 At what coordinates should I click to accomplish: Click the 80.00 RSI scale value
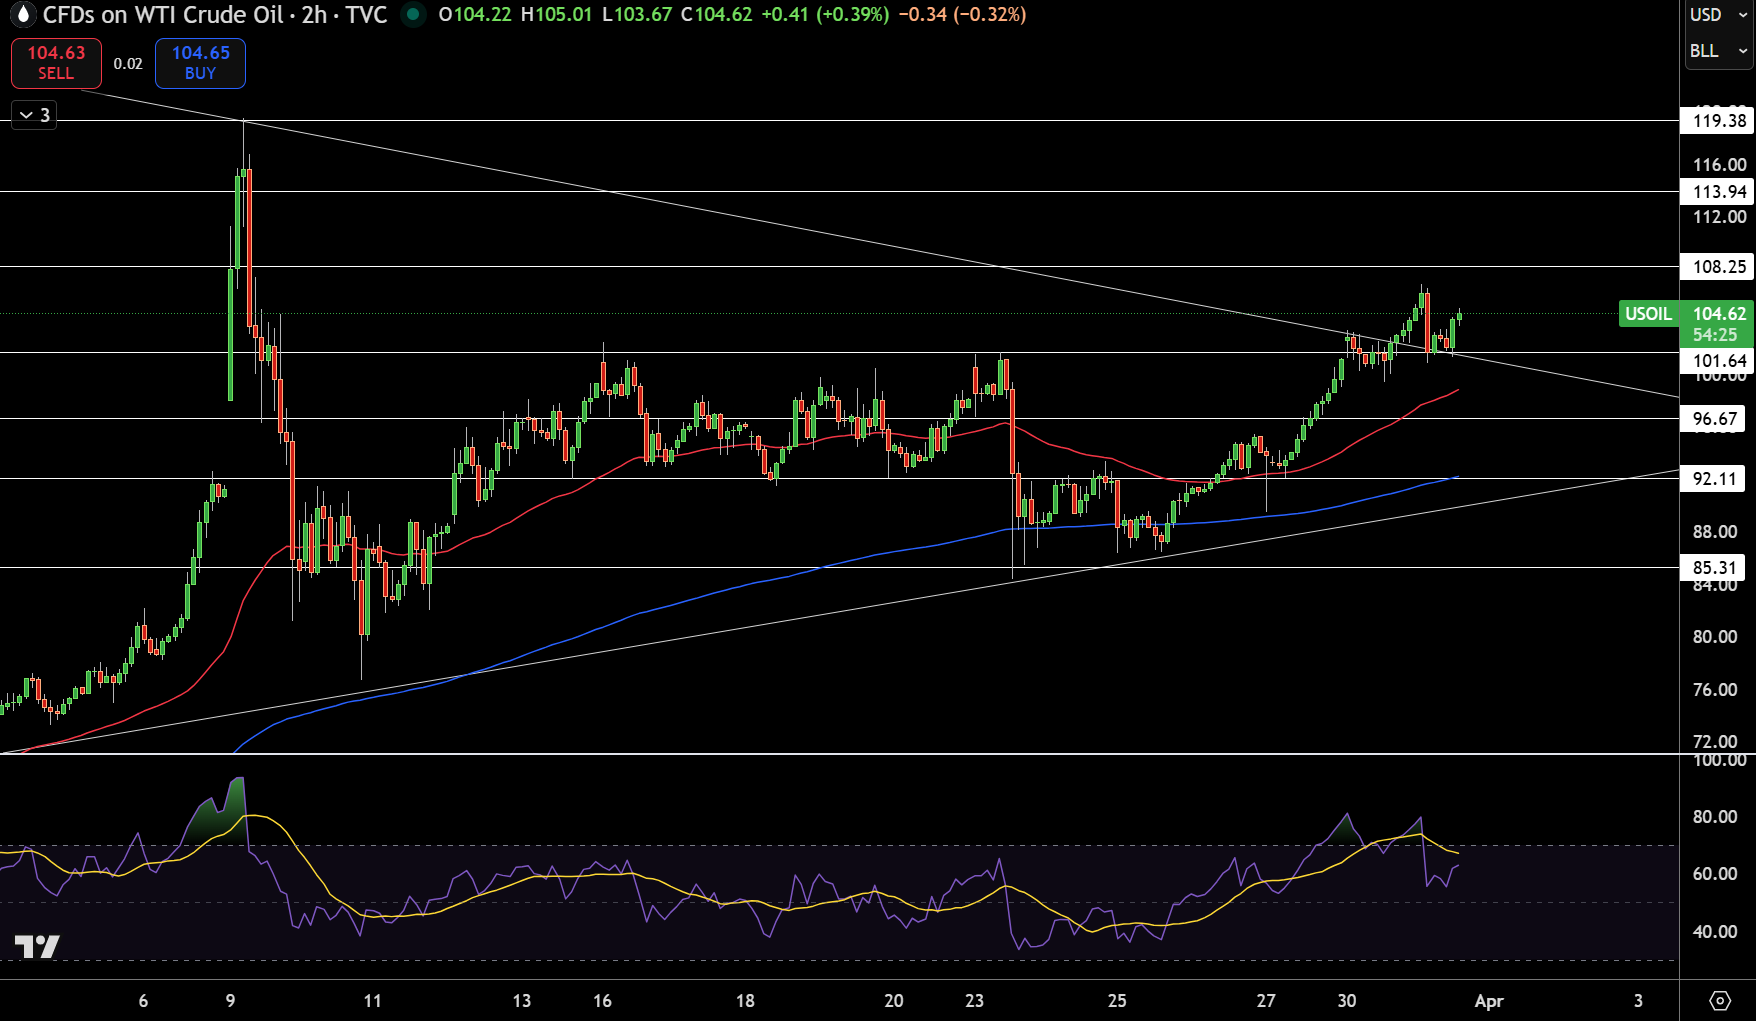point(1715,817)
